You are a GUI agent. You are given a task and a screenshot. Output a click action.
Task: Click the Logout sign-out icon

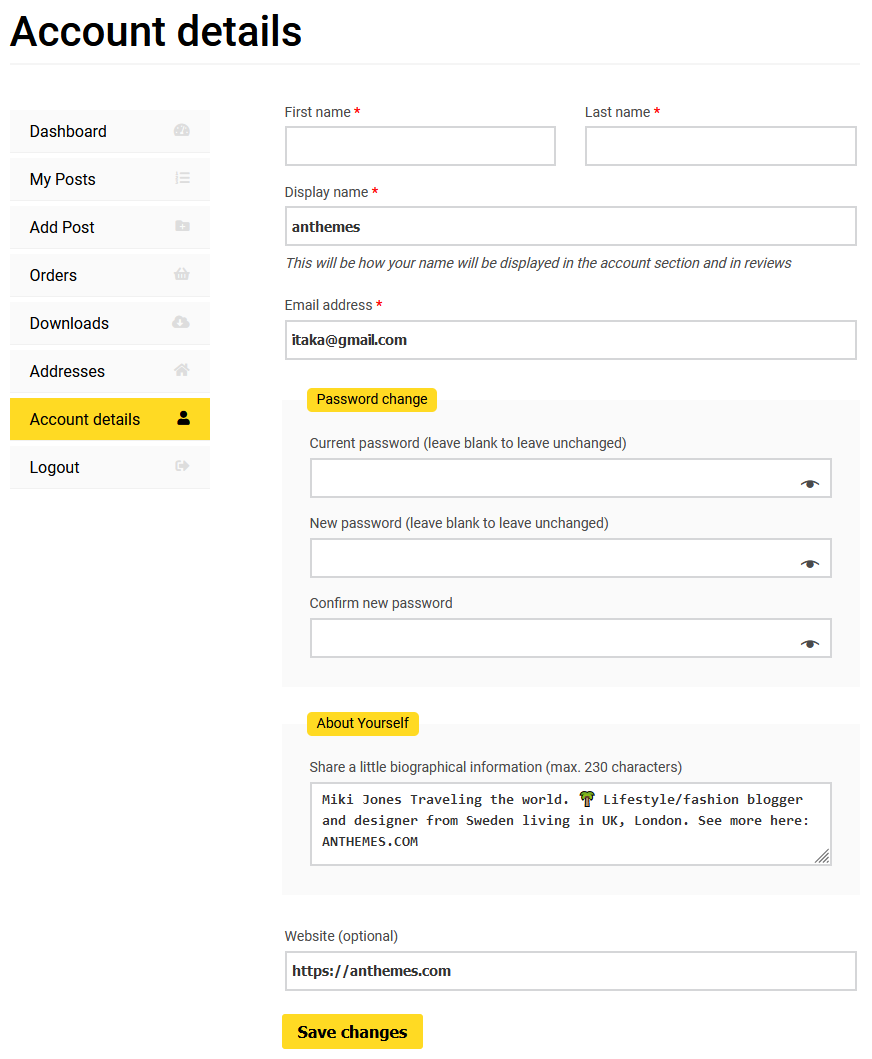click(x=182, y=466)
